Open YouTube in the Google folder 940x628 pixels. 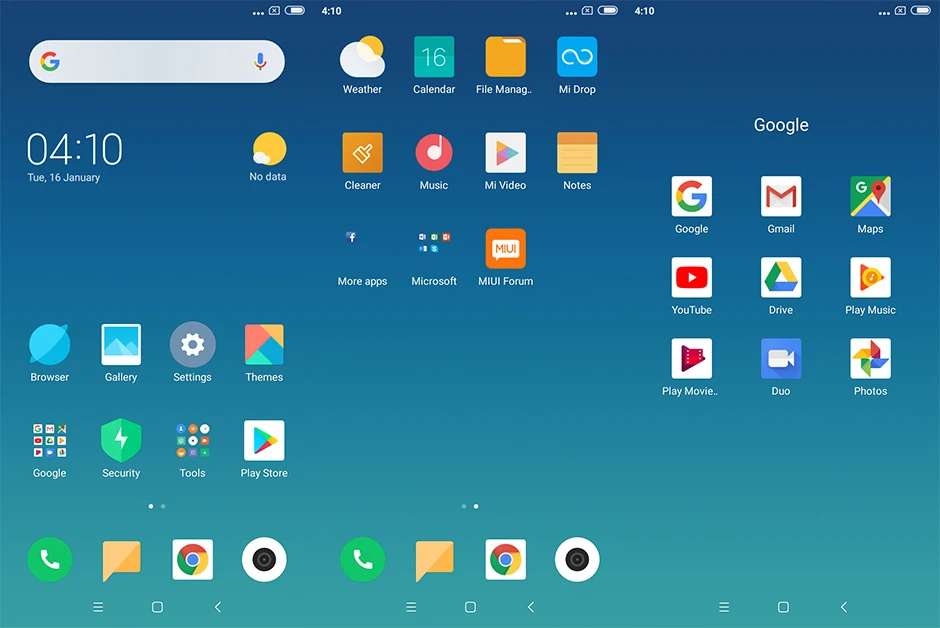click(x=691, y=277)
